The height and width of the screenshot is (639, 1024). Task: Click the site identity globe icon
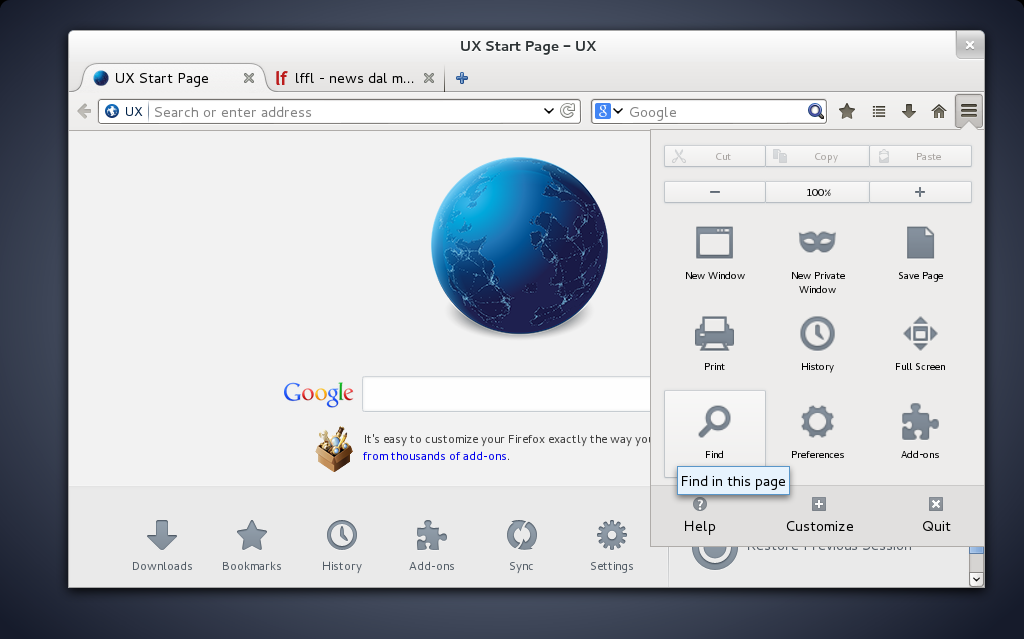point(112,112)
